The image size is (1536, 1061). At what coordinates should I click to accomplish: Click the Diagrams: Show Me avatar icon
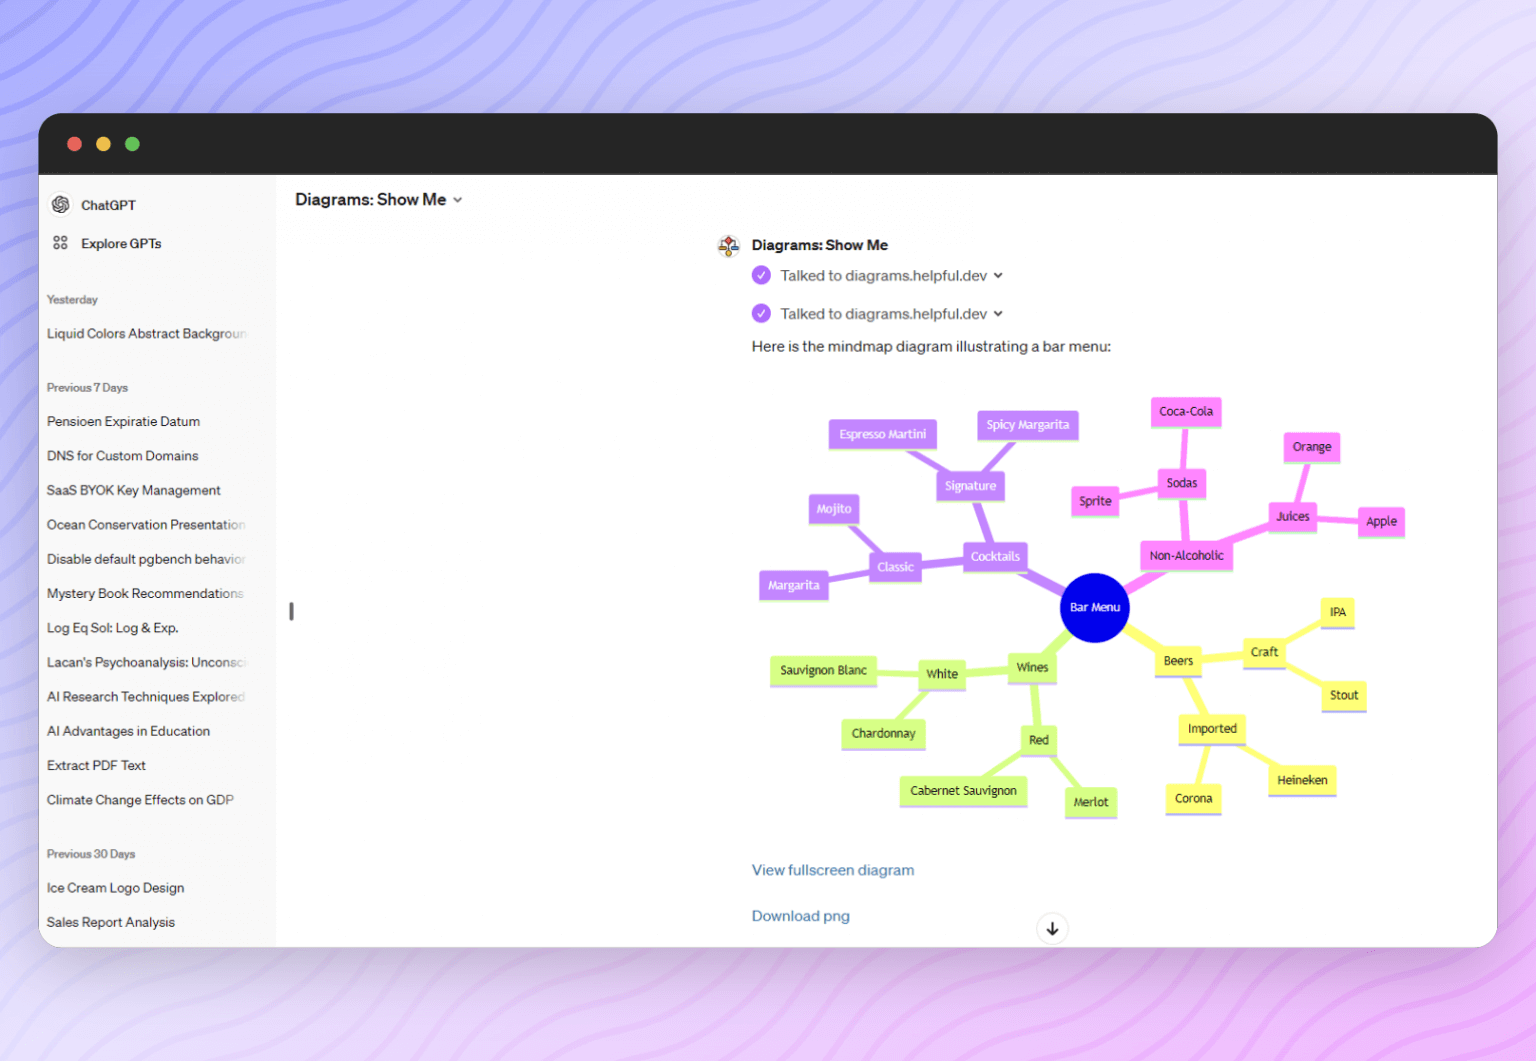coord(729,245)
